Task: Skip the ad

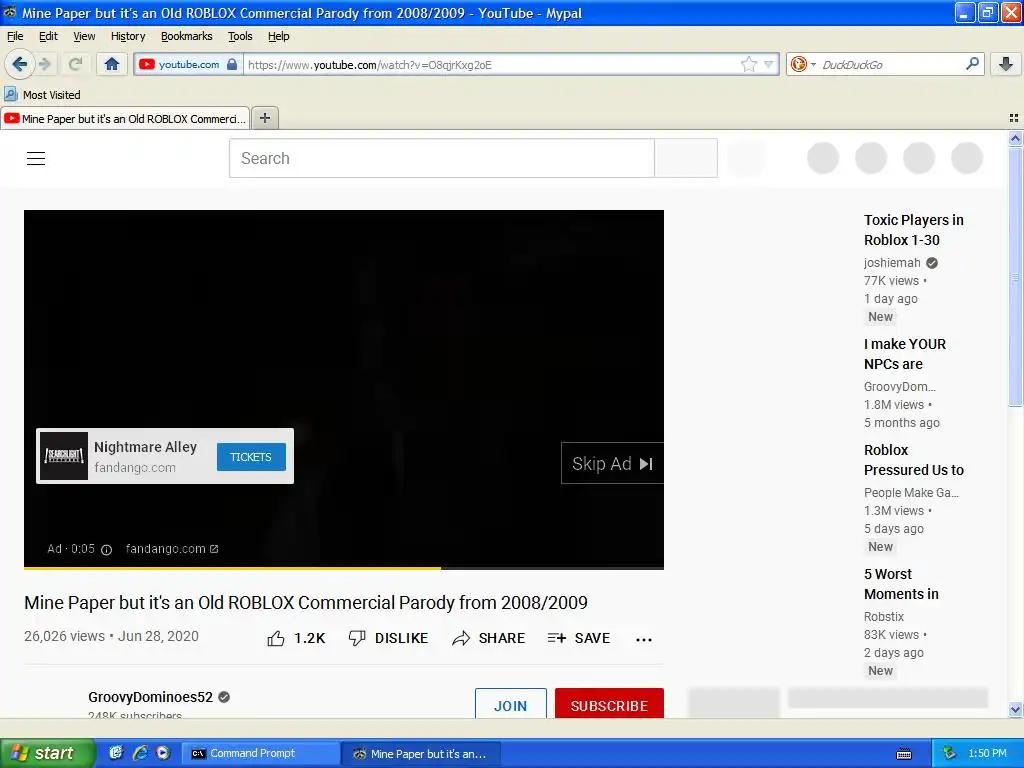Action: tap(612, 464)
